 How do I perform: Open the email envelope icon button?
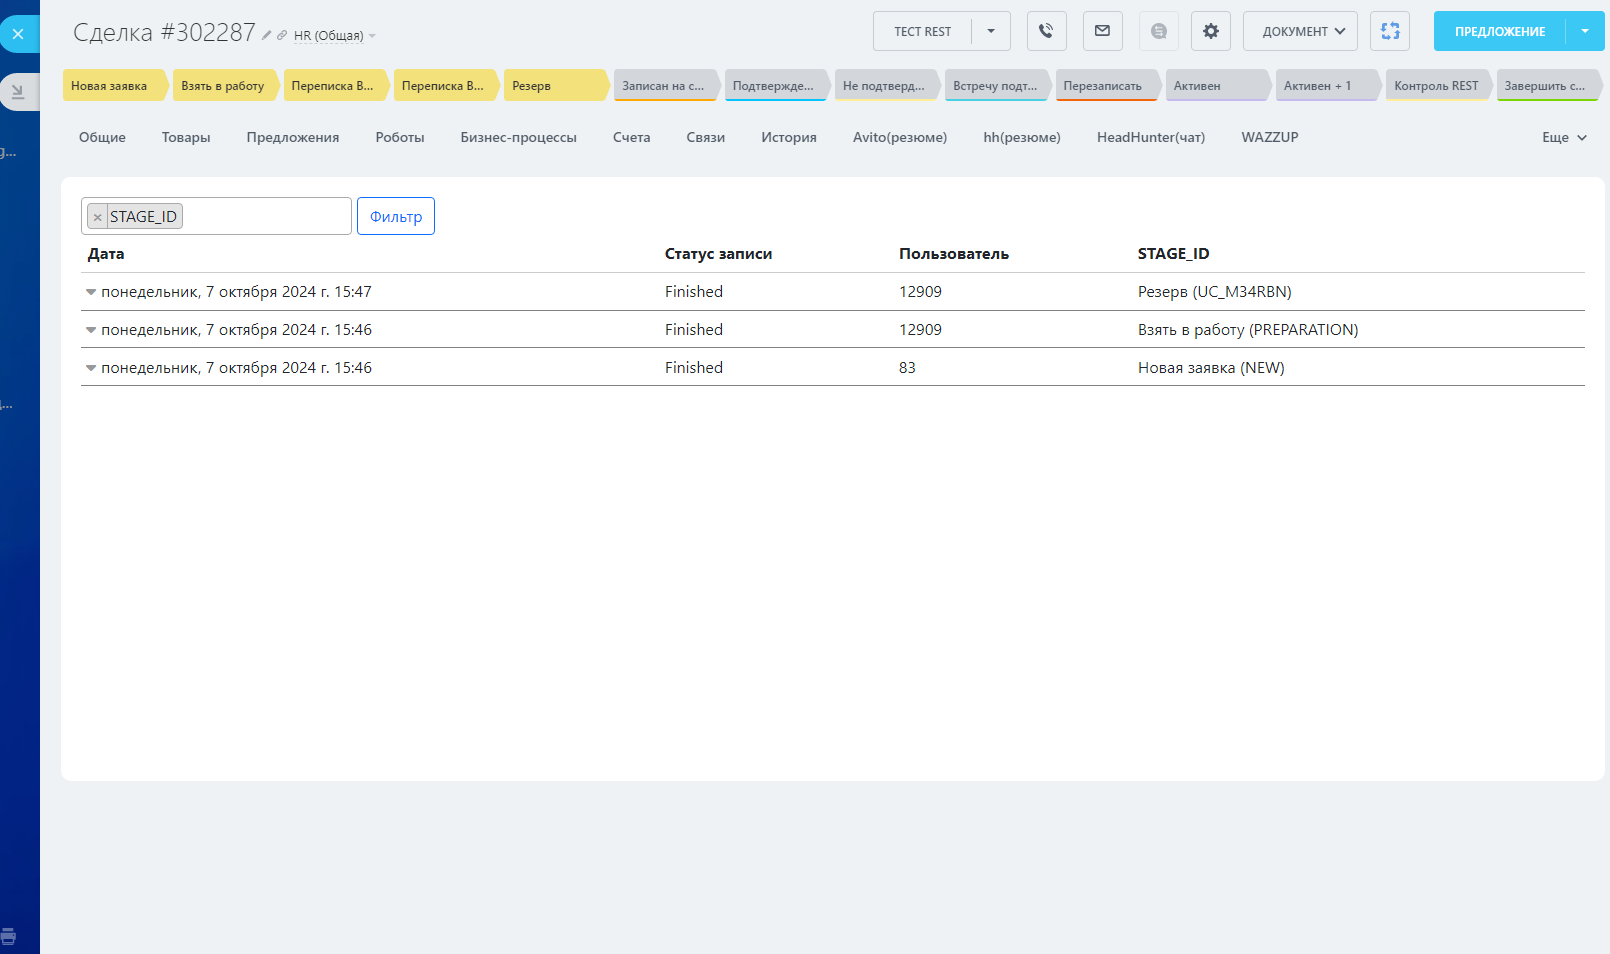(x=1102, y=31)
